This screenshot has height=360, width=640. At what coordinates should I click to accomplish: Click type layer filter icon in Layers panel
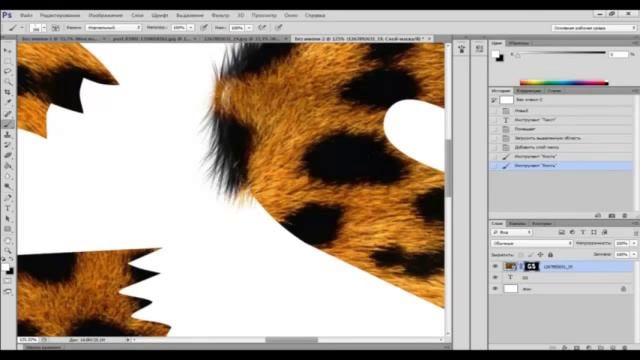583,232
